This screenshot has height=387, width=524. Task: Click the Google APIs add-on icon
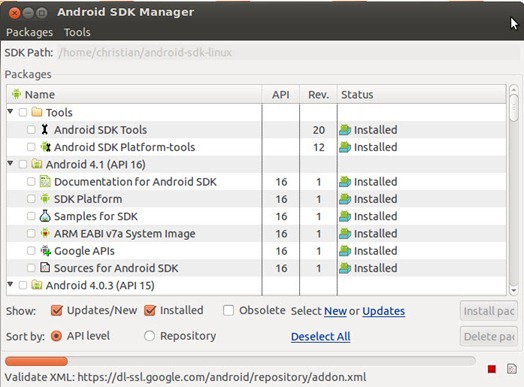45,251
